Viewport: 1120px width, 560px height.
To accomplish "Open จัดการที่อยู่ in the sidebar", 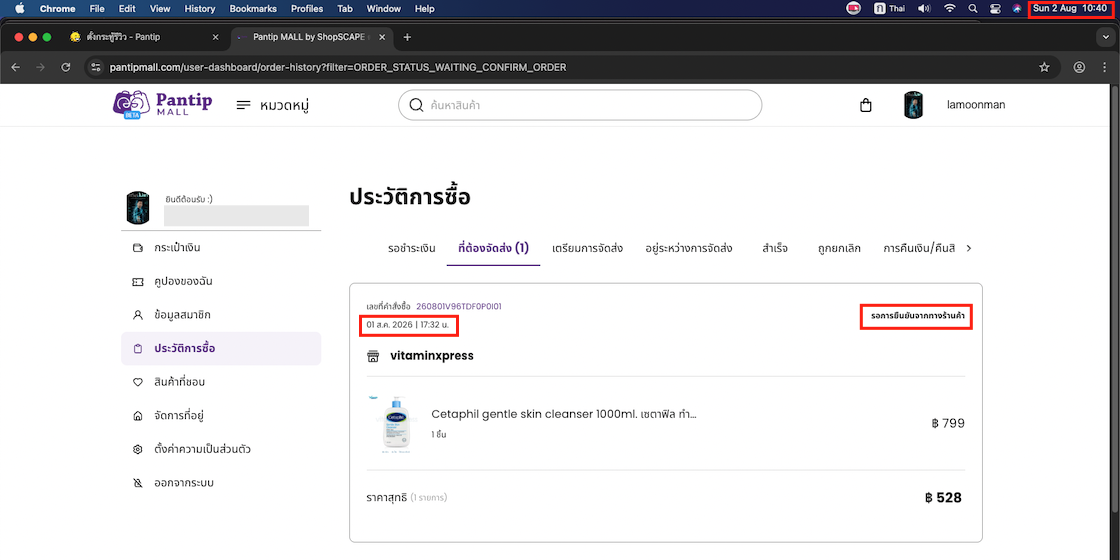I will tap(221, 415).
